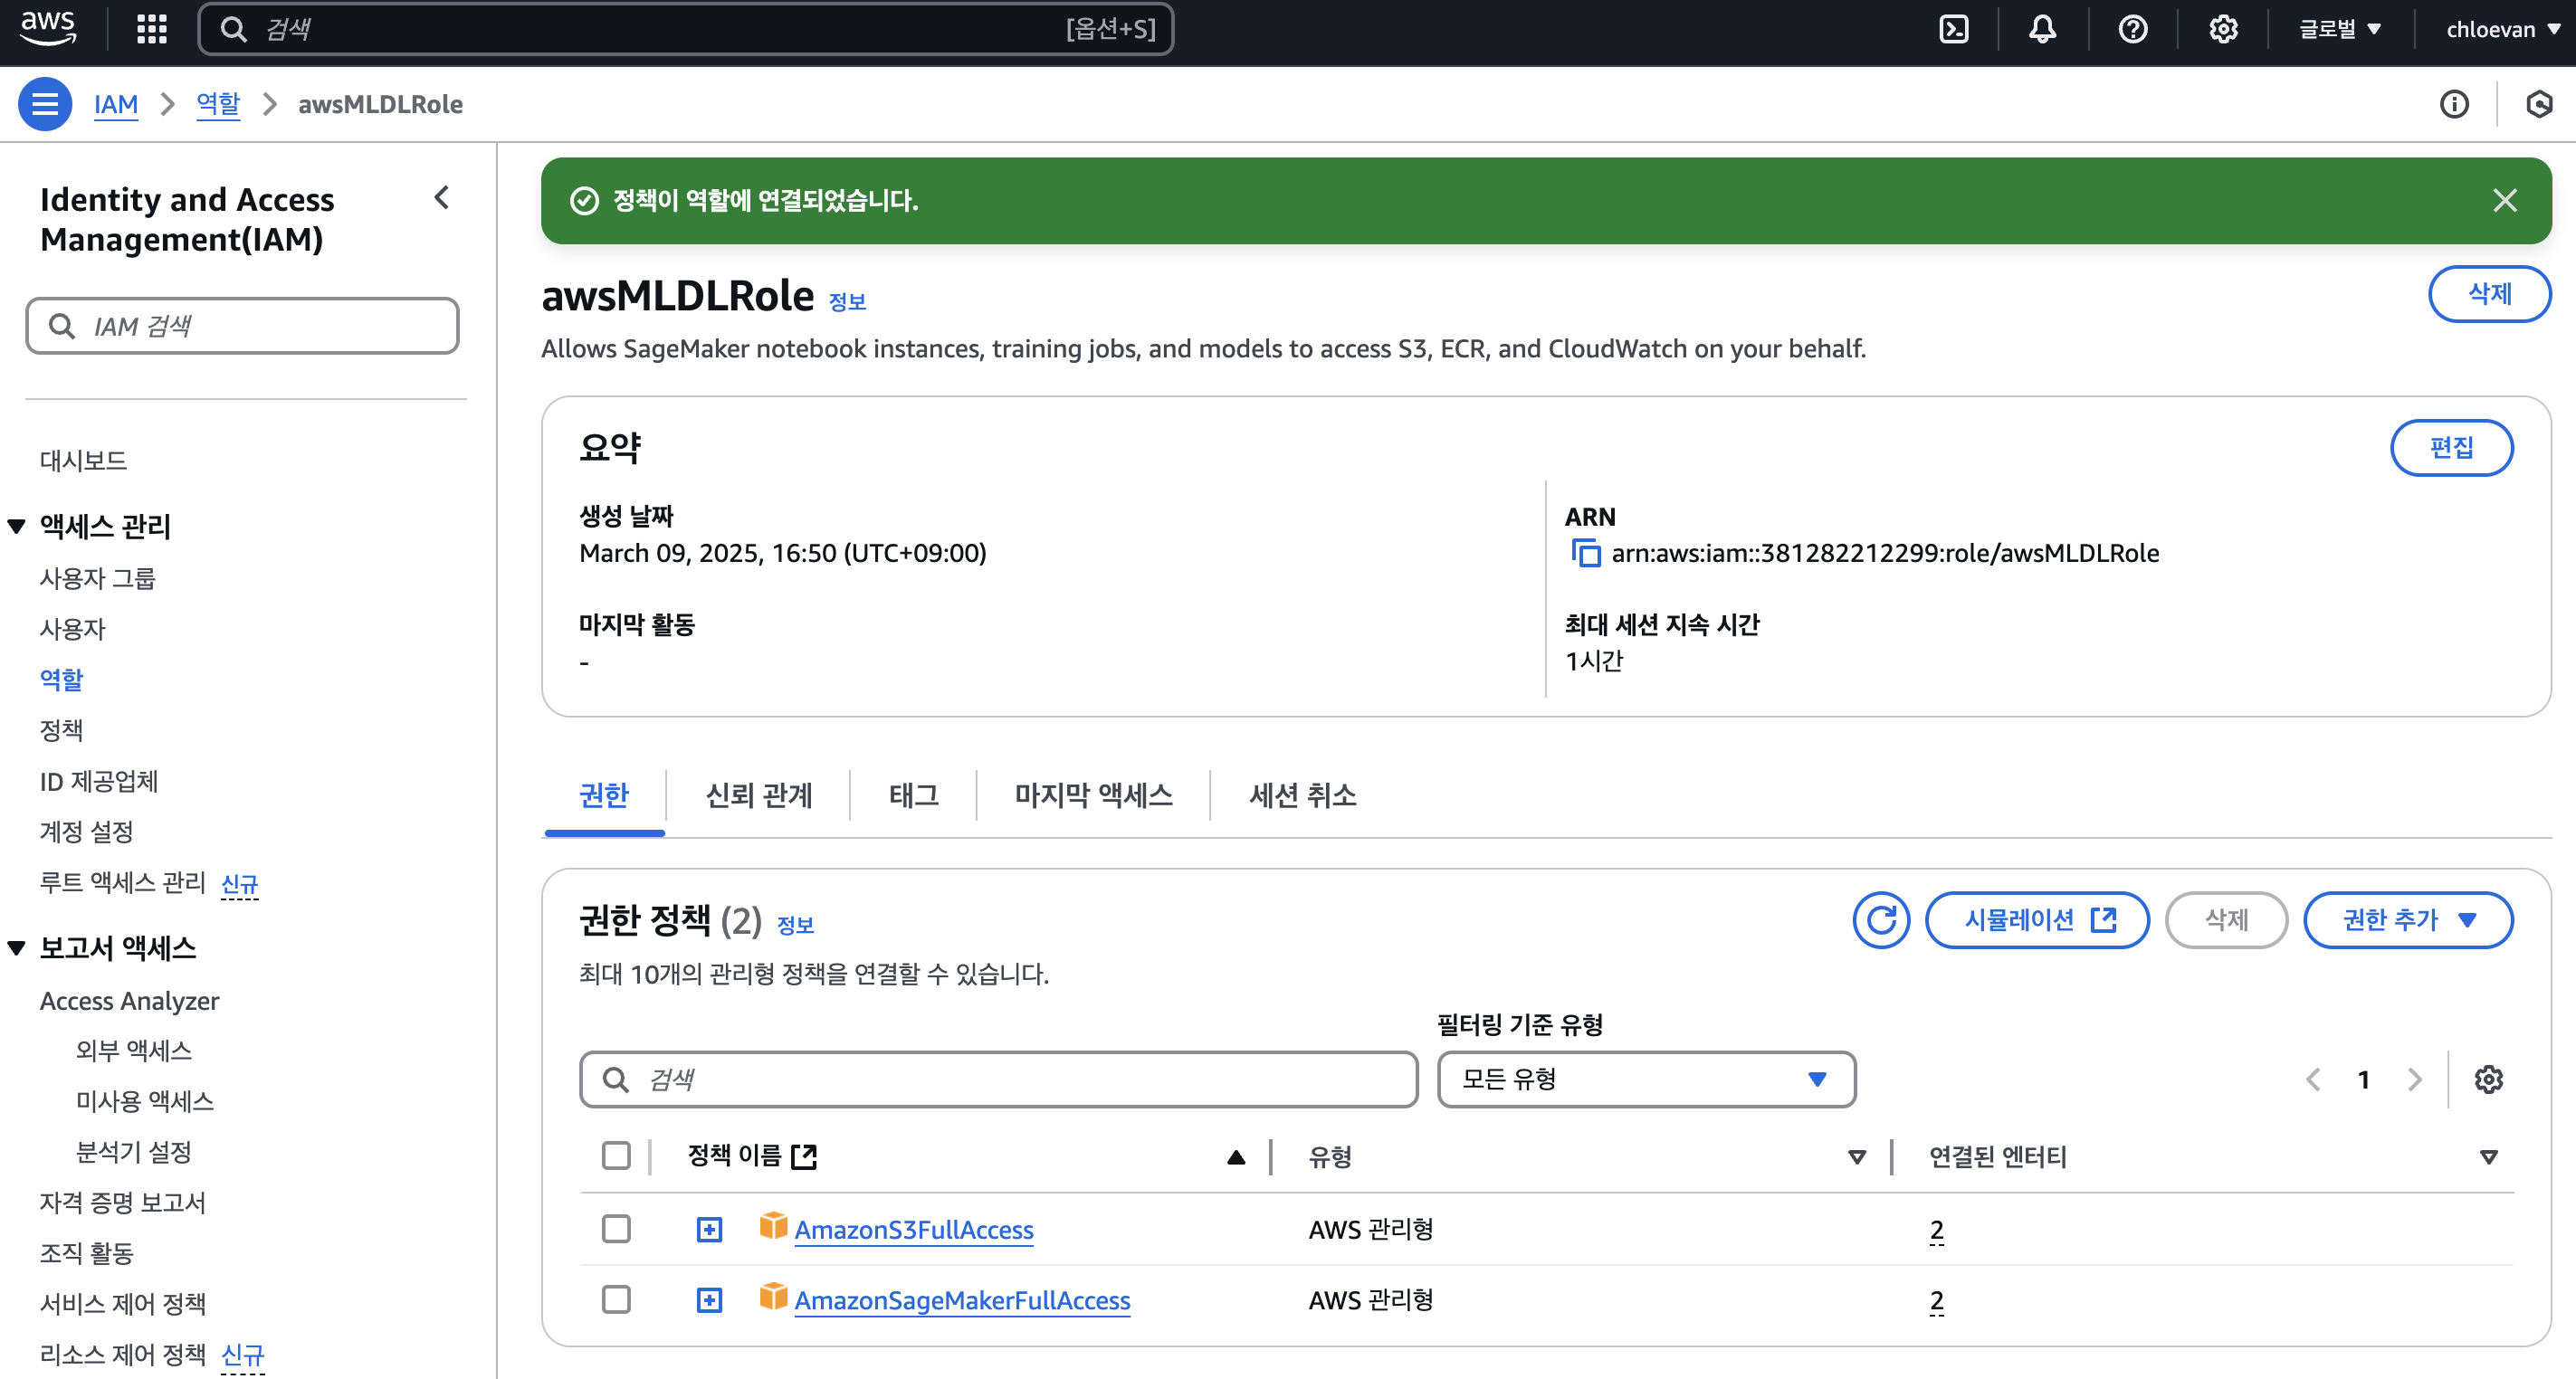The image size is (2576, 1379).
Task: Click the hexagon icon beside info icon
Action: 2538,104
